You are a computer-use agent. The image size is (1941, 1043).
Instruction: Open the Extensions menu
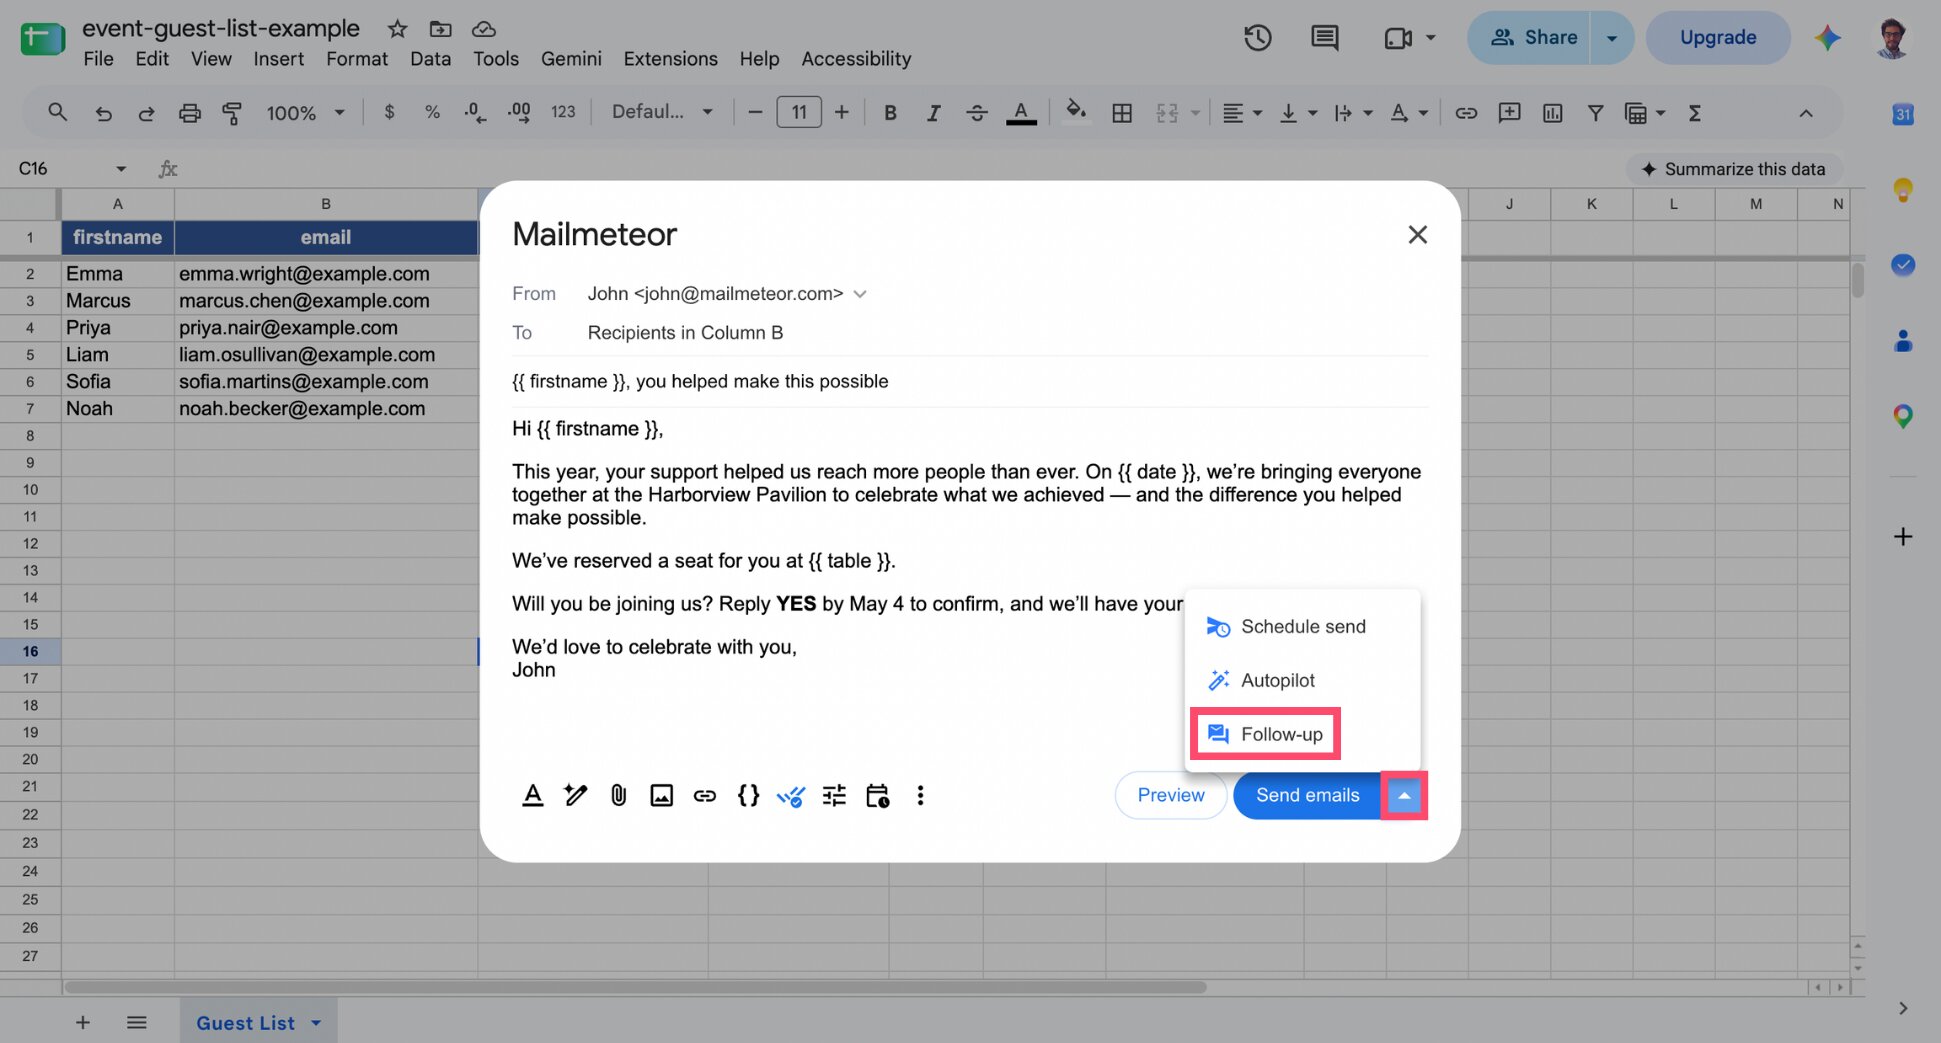click(x=670, y=59)
